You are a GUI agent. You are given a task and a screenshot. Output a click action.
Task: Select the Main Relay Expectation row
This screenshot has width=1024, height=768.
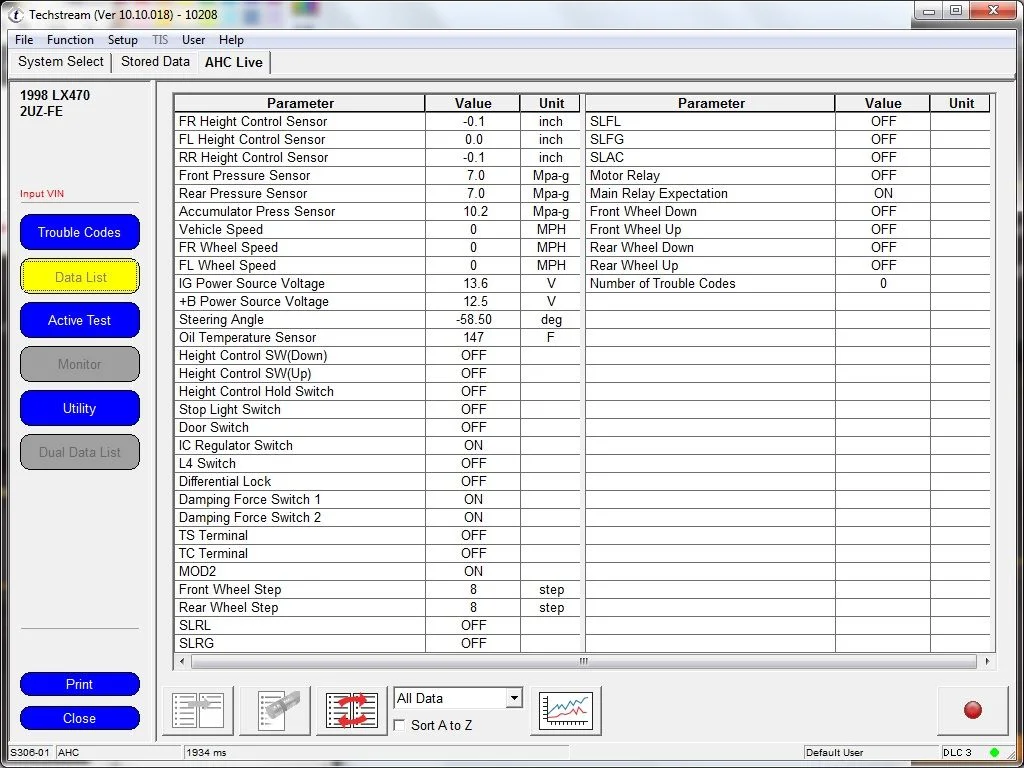click(788, 193)
